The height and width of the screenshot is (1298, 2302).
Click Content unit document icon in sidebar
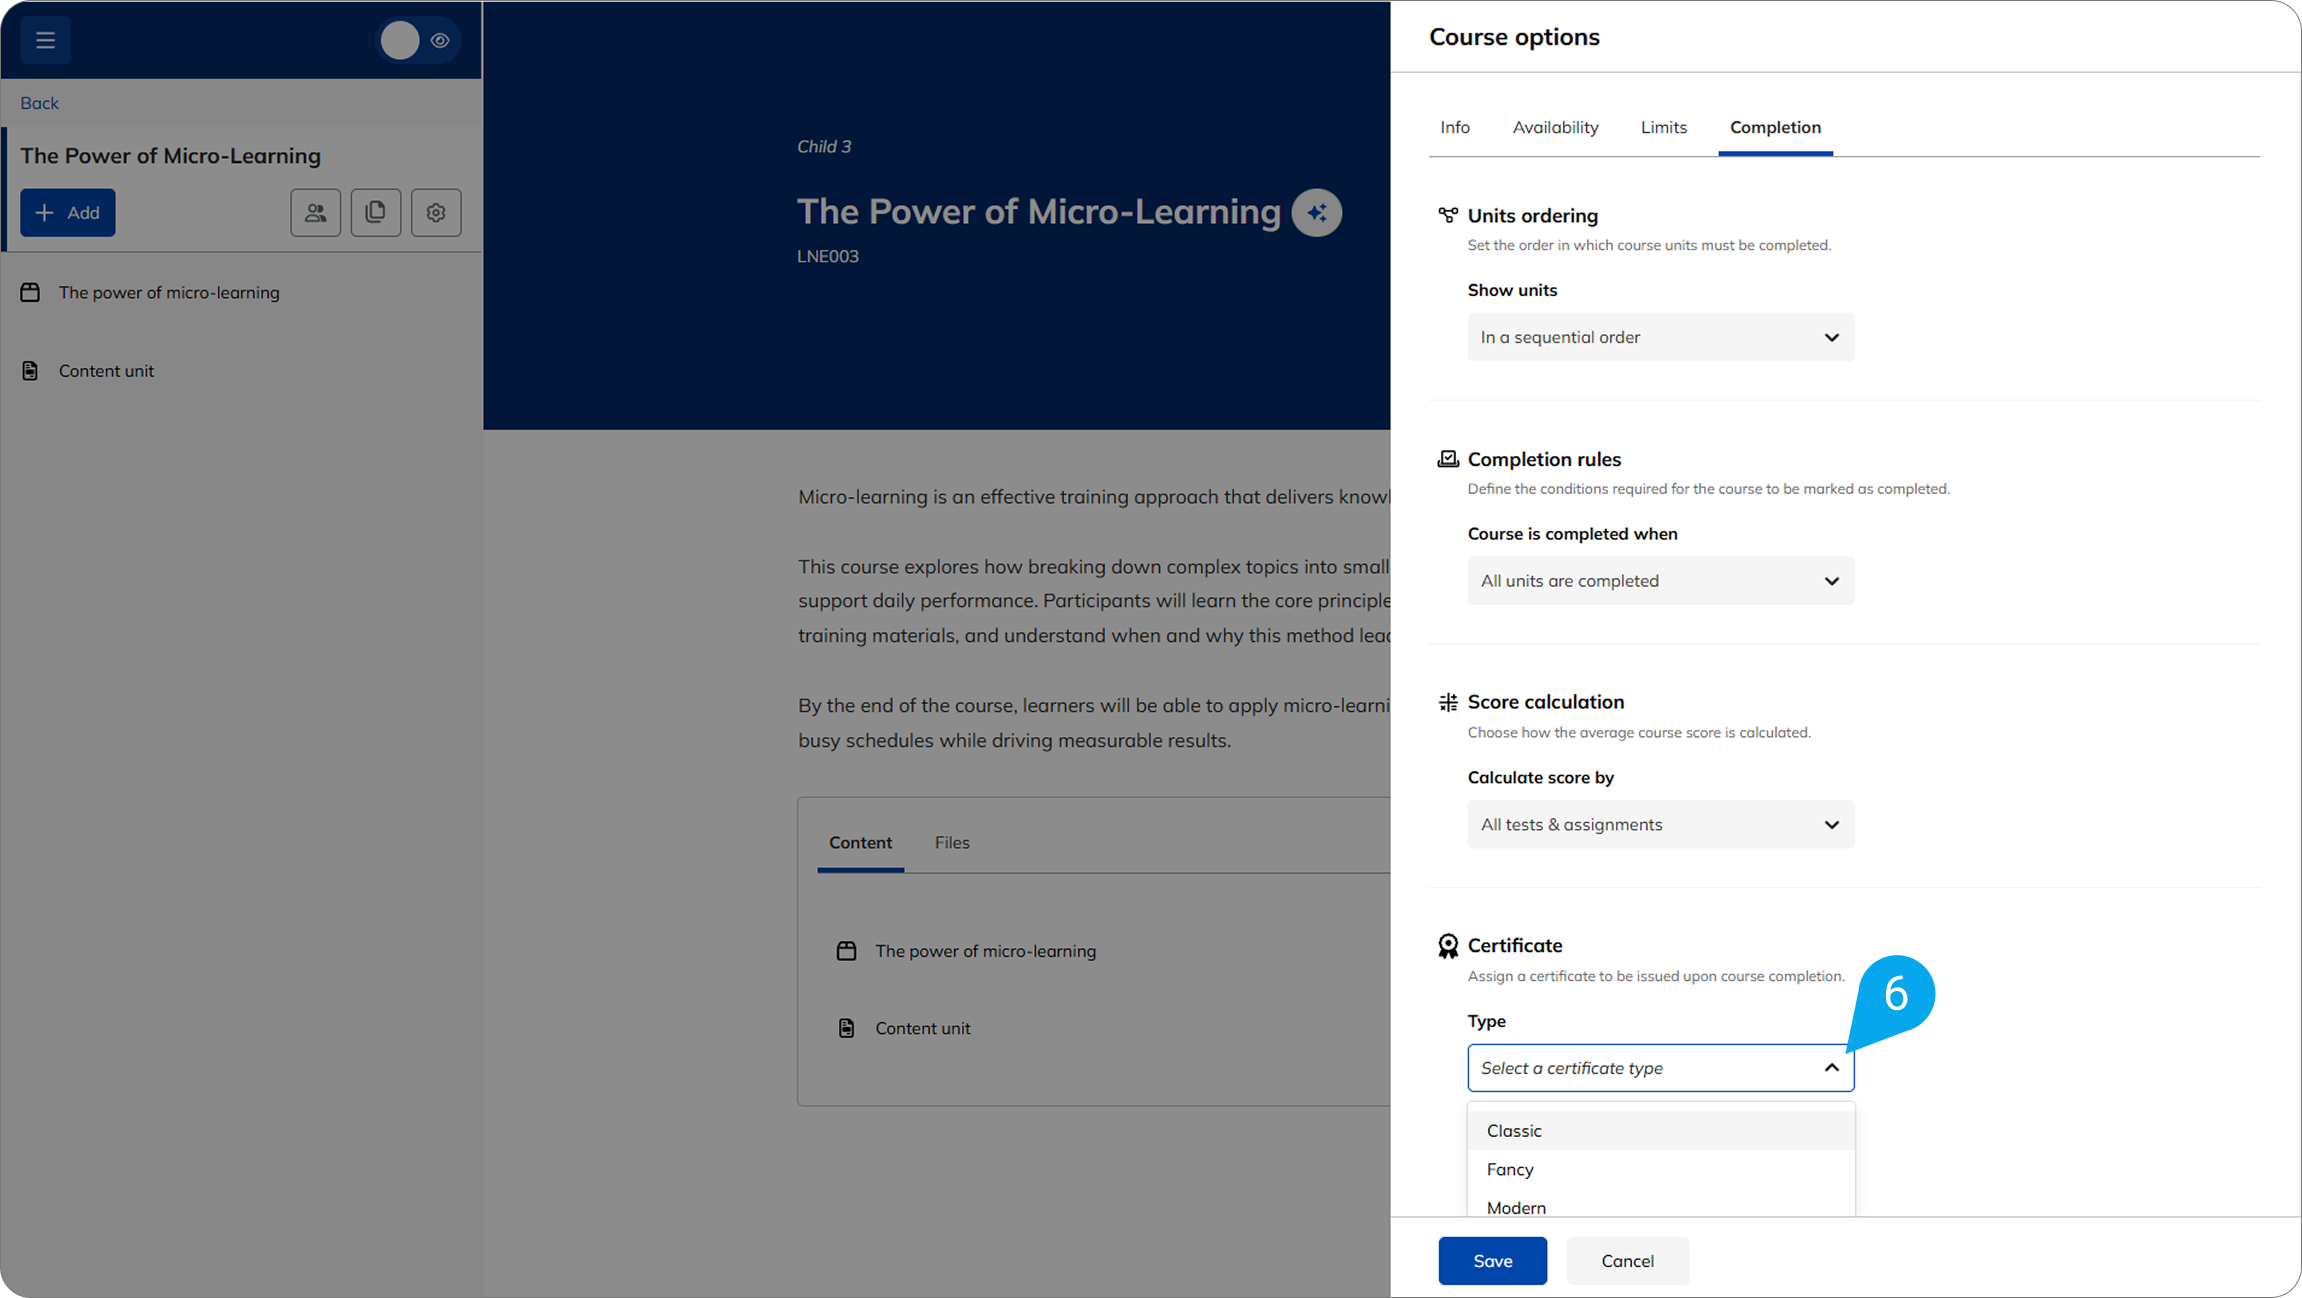pos(30,370)
